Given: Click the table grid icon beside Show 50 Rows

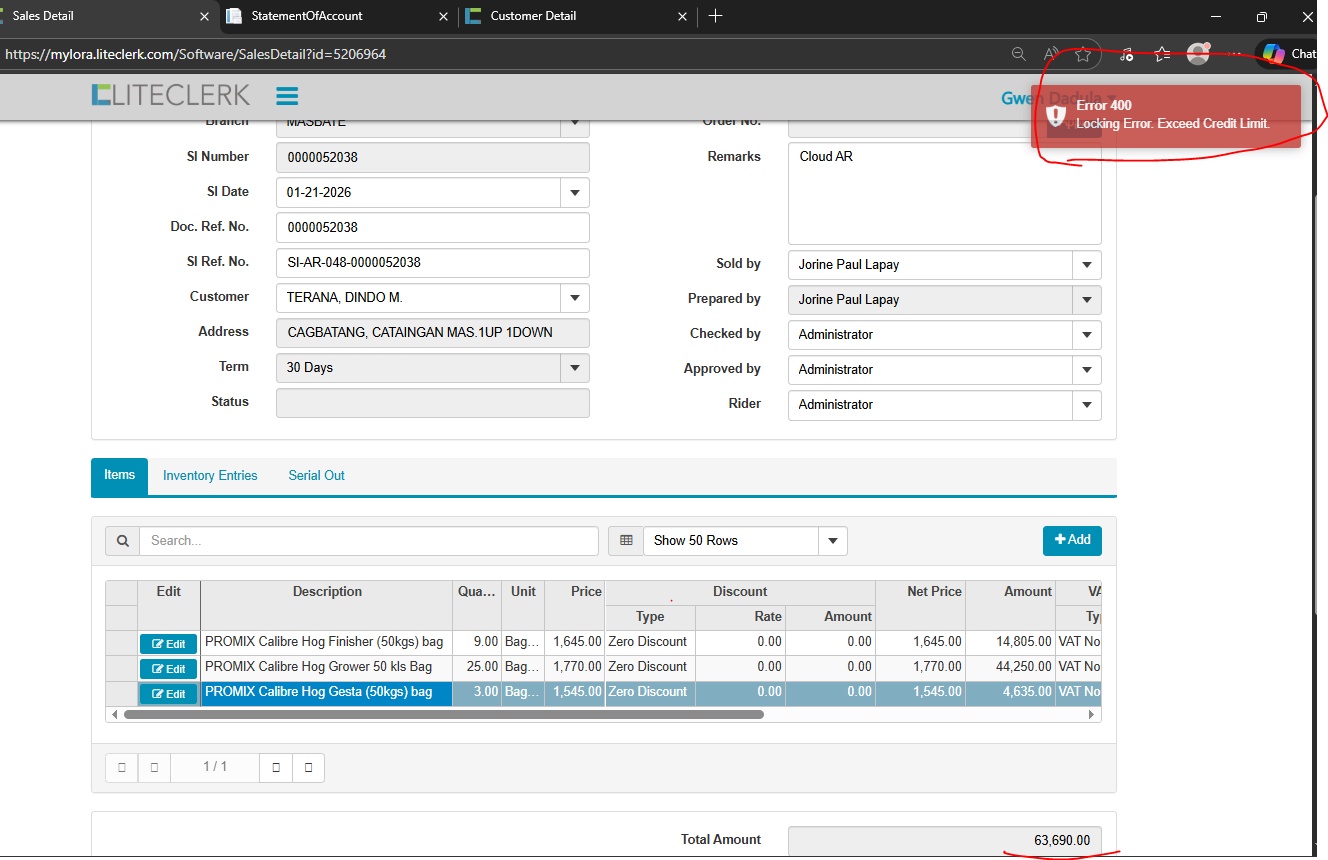Looking at the screenshot, I should (626, 541).
